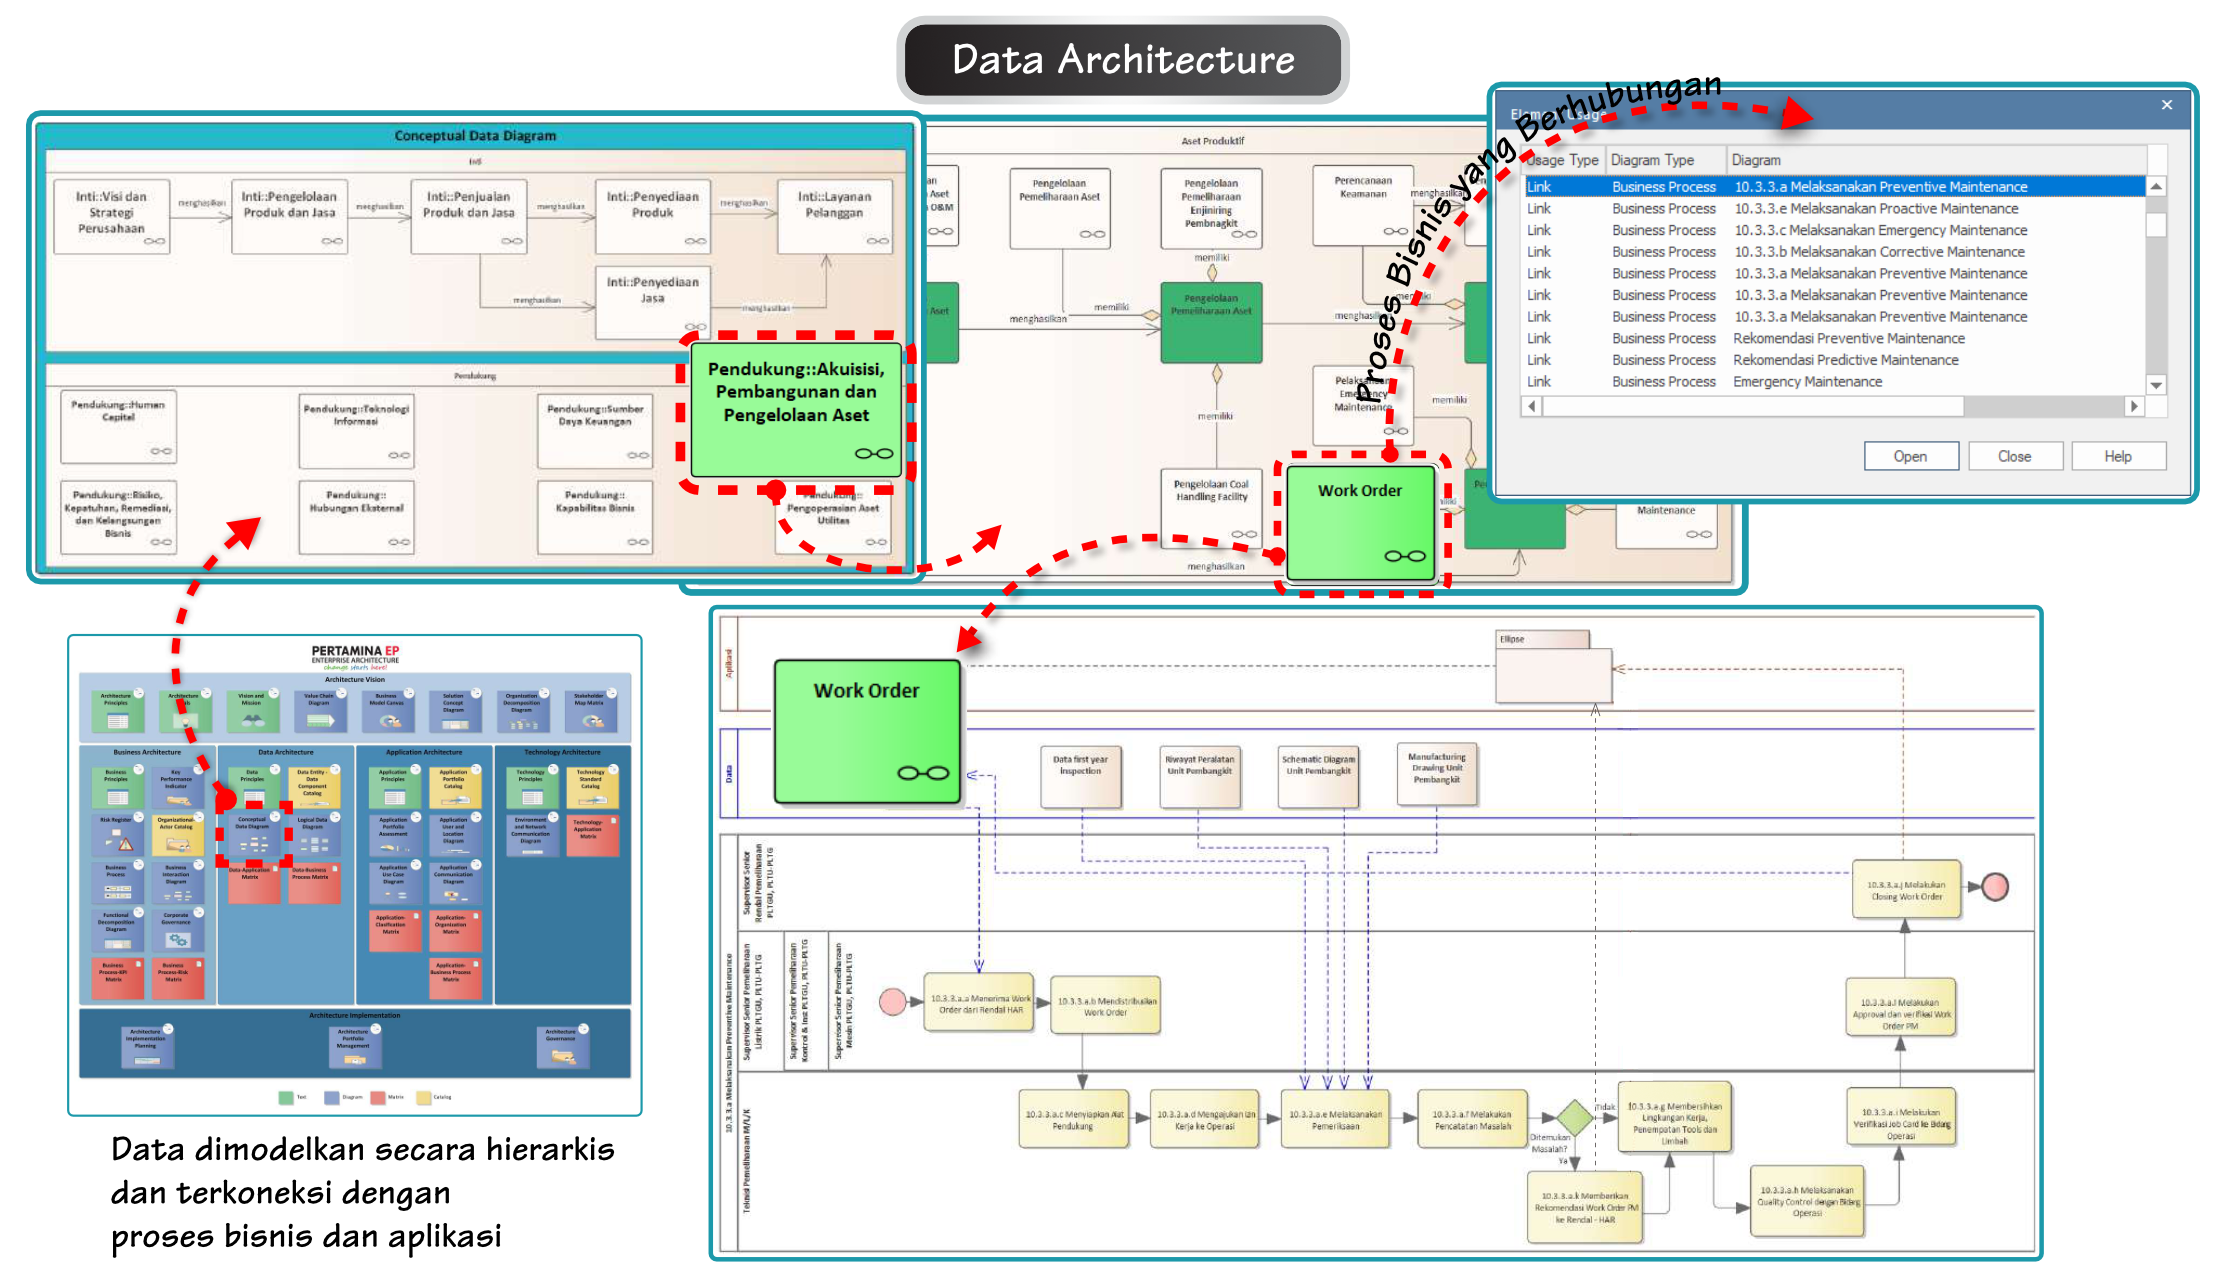Open the Technology Standard Catalog tile
Screen dimensions: 2226x1282
tap(592, 787)
